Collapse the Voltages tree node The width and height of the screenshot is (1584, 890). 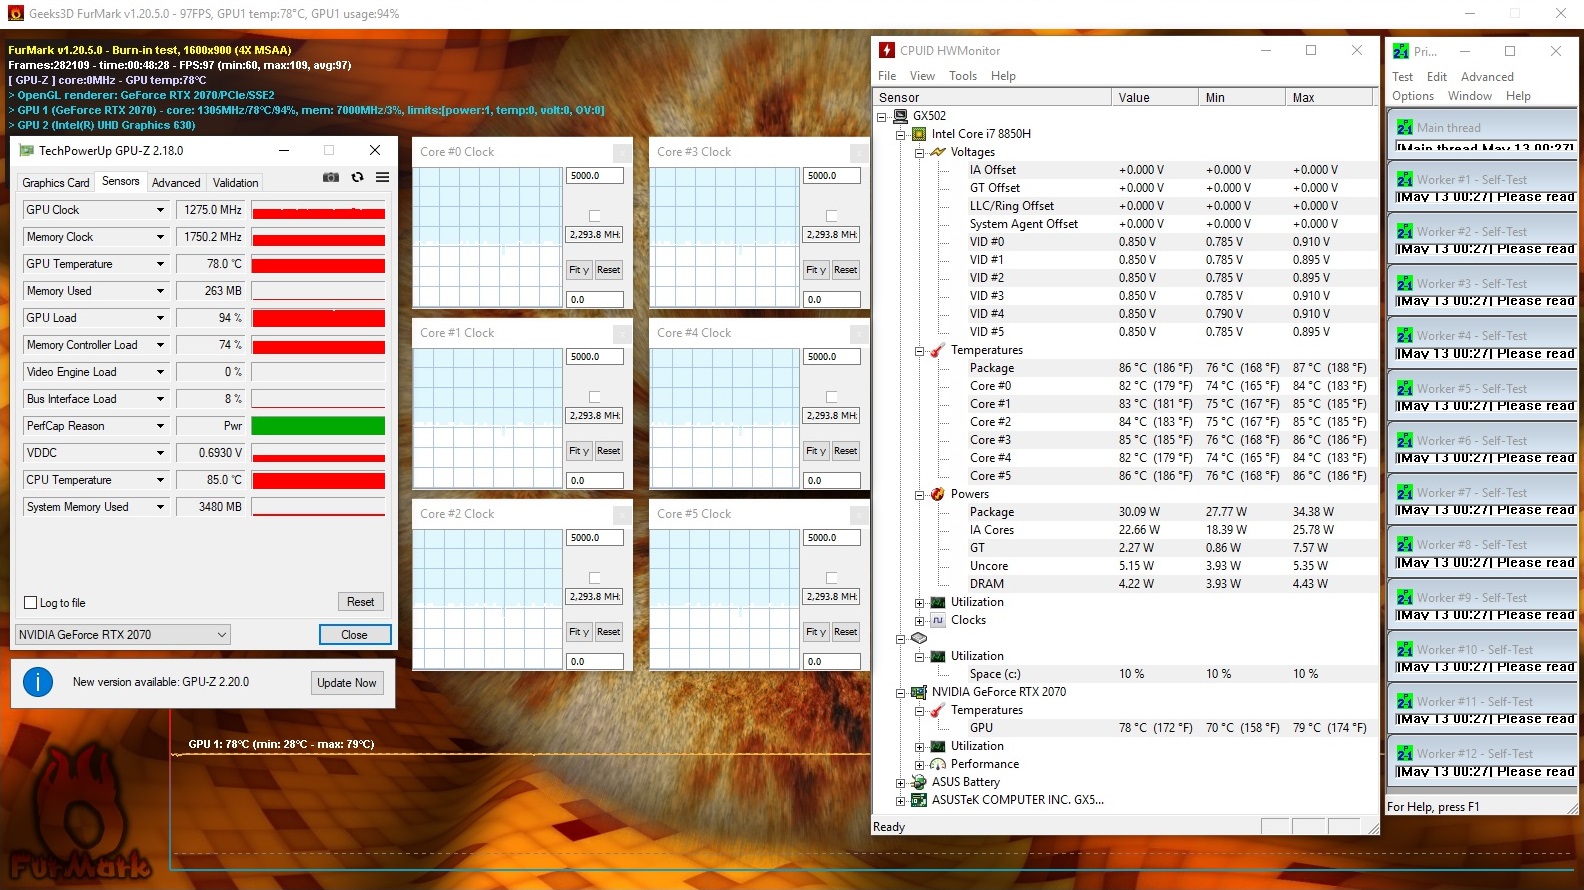919,152
